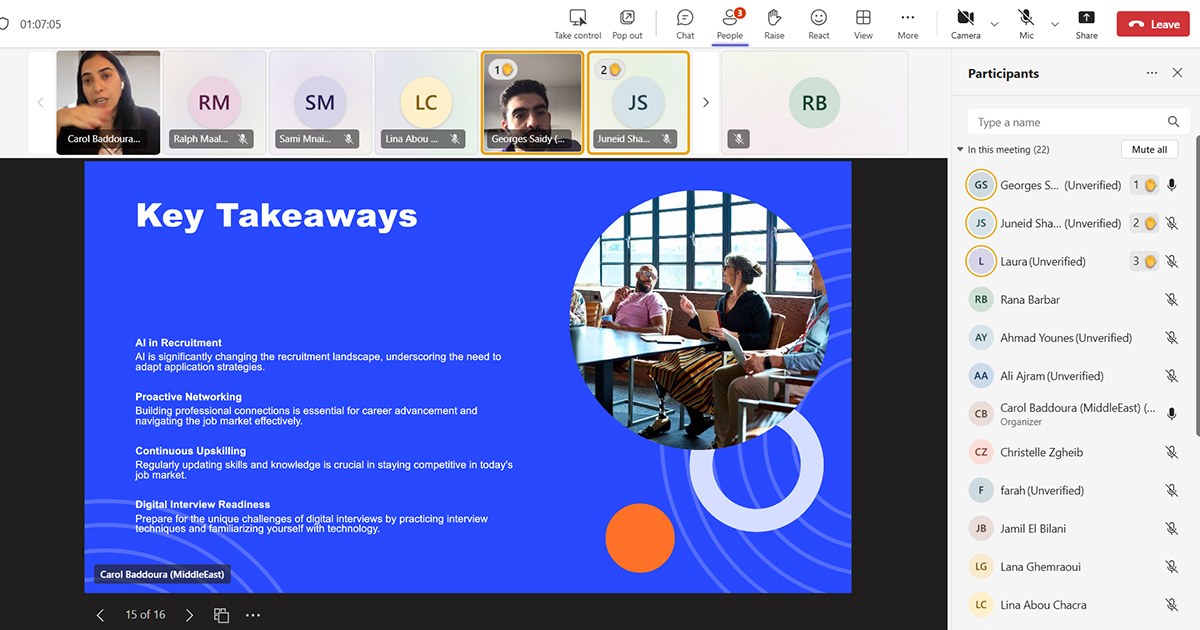This screenshot has width=1200, height=630.
Task: Show previous participants in video strip
Action: point(41,102)
